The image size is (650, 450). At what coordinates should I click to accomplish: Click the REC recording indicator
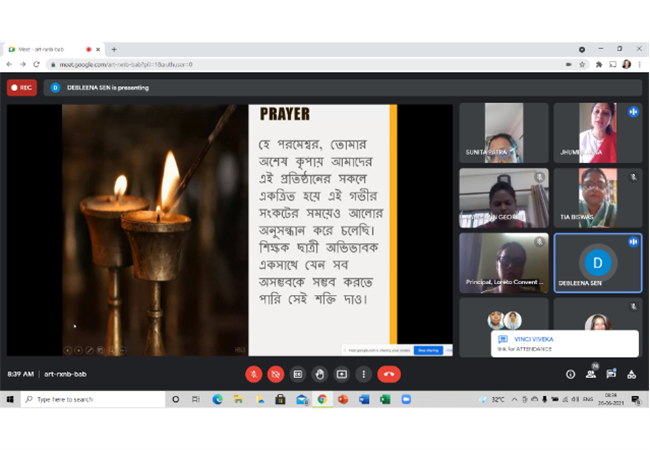22,88
